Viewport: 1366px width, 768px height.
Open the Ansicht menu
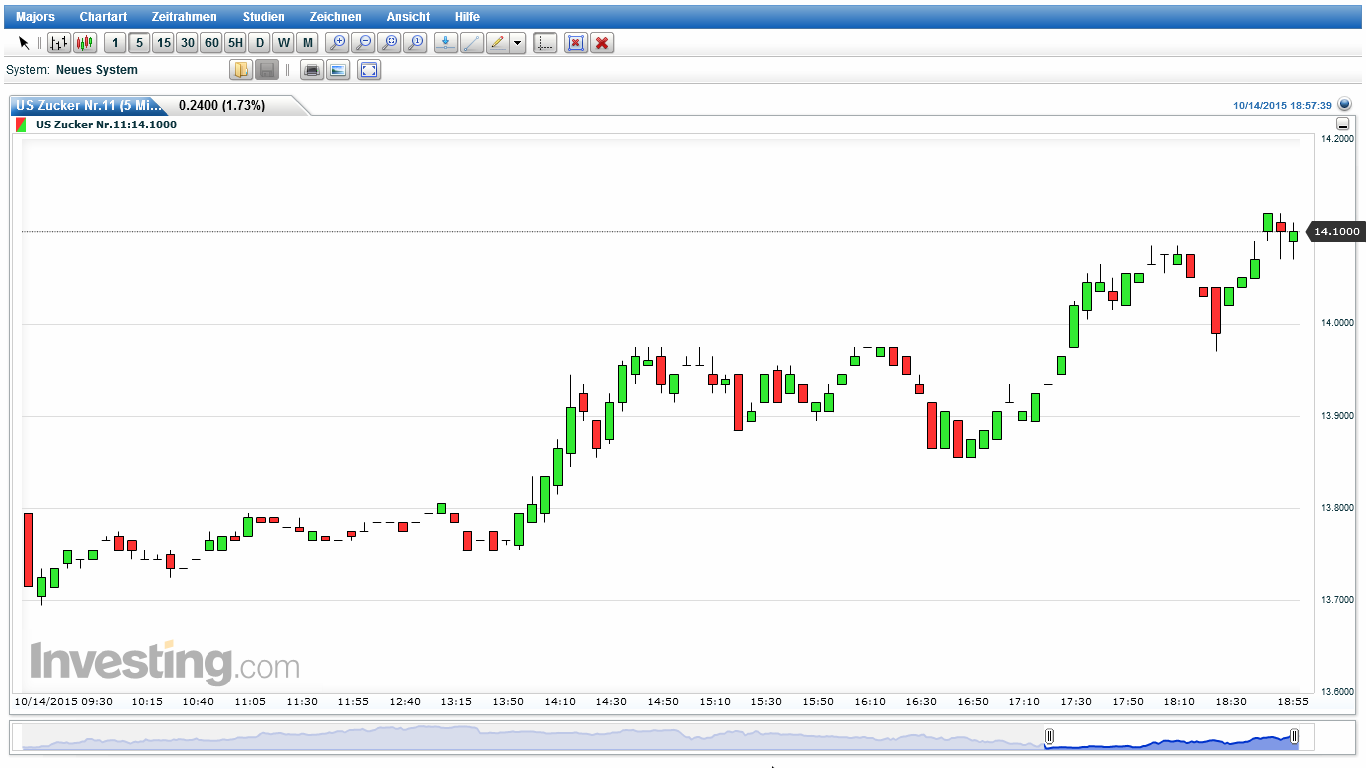pyautogui.click(x=409, y=17)
